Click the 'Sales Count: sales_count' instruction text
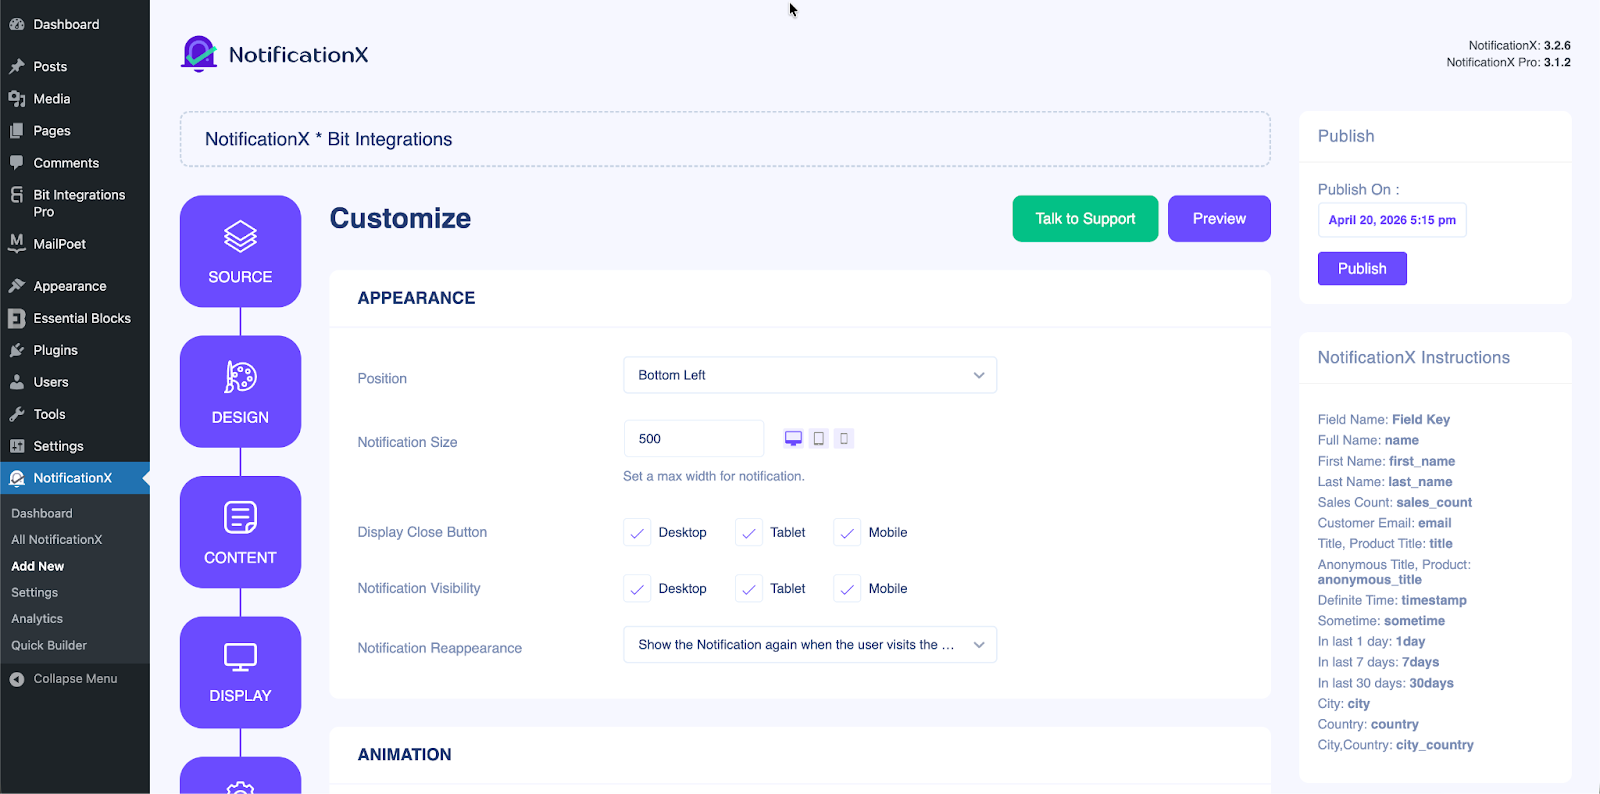Screen dimensions: 1600x794 point(1395,502)
